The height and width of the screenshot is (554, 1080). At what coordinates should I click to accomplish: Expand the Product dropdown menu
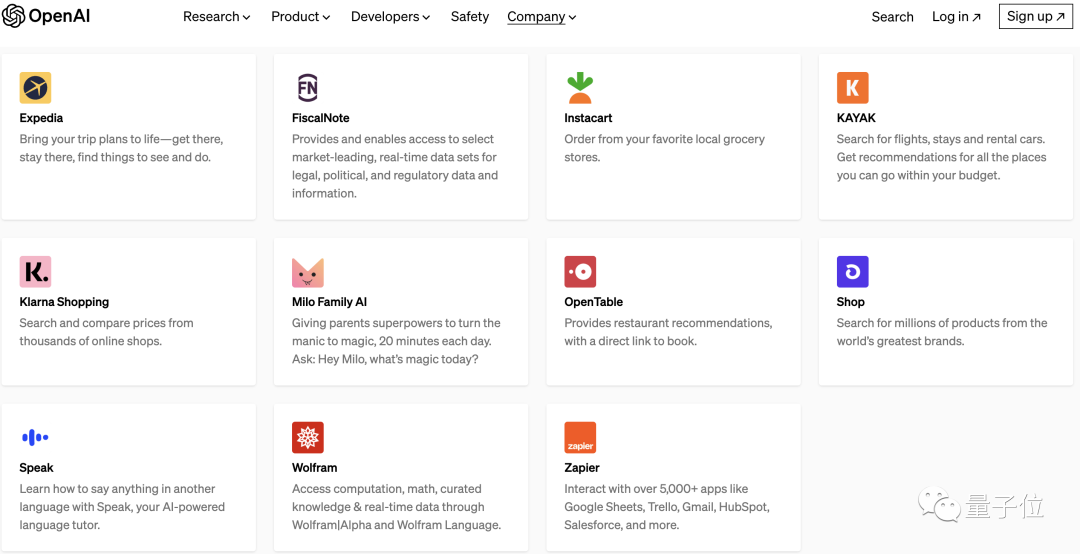301,16
